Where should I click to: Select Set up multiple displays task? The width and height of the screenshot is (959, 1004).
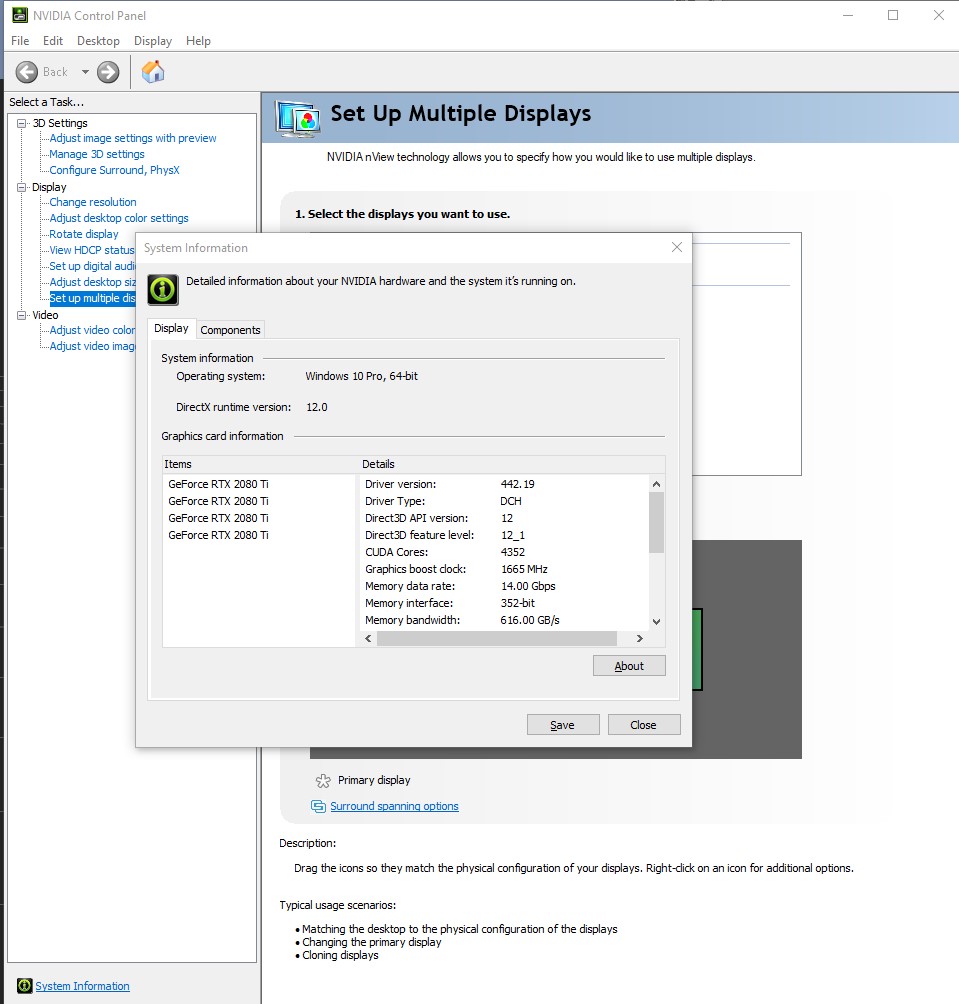pos(92,298)
